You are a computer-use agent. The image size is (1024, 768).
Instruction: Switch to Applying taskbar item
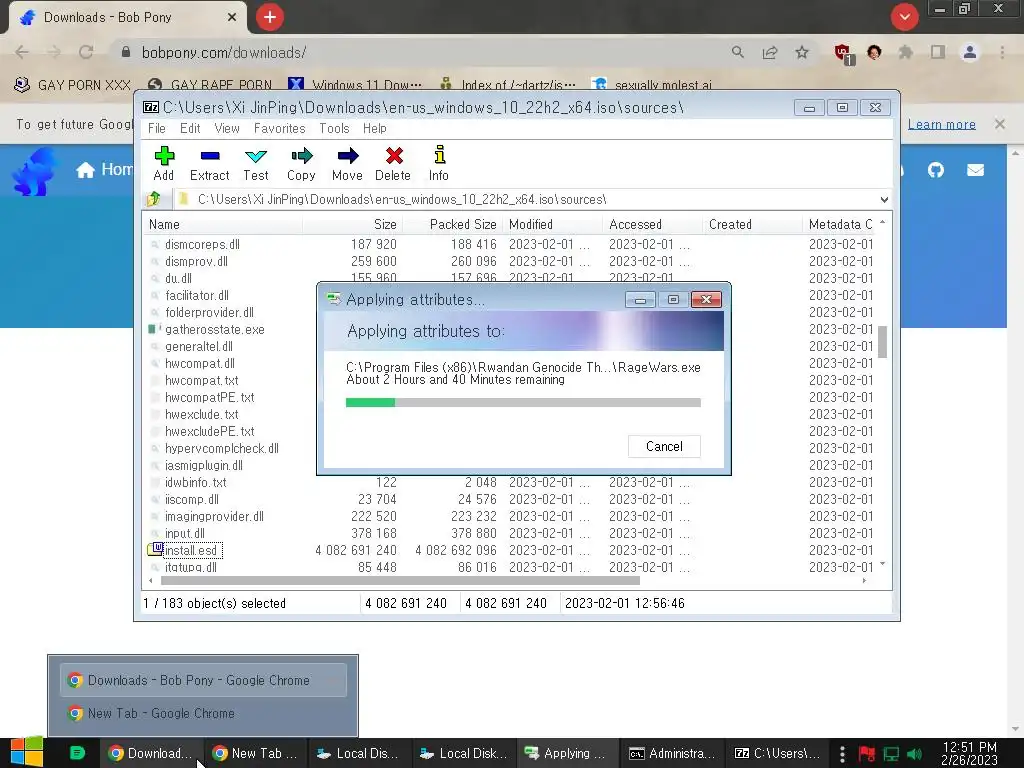567,753
